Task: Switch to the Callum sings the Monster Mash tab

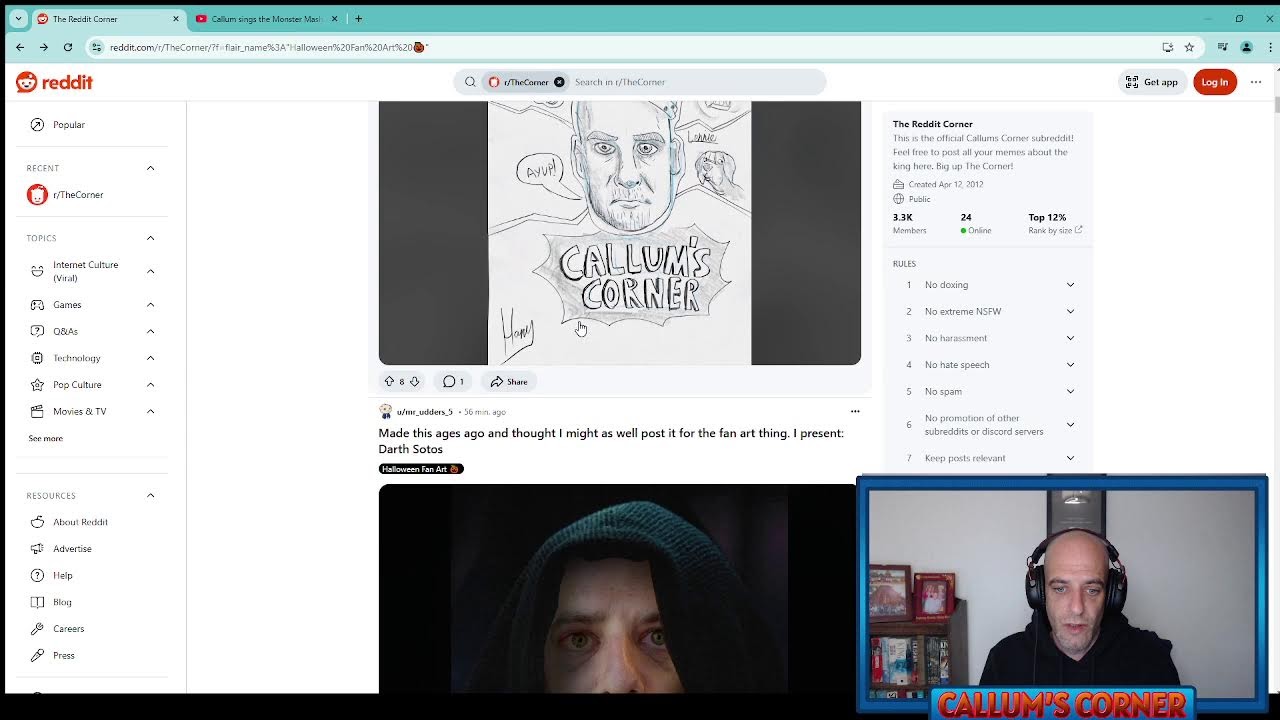Action: pos(267,19)
